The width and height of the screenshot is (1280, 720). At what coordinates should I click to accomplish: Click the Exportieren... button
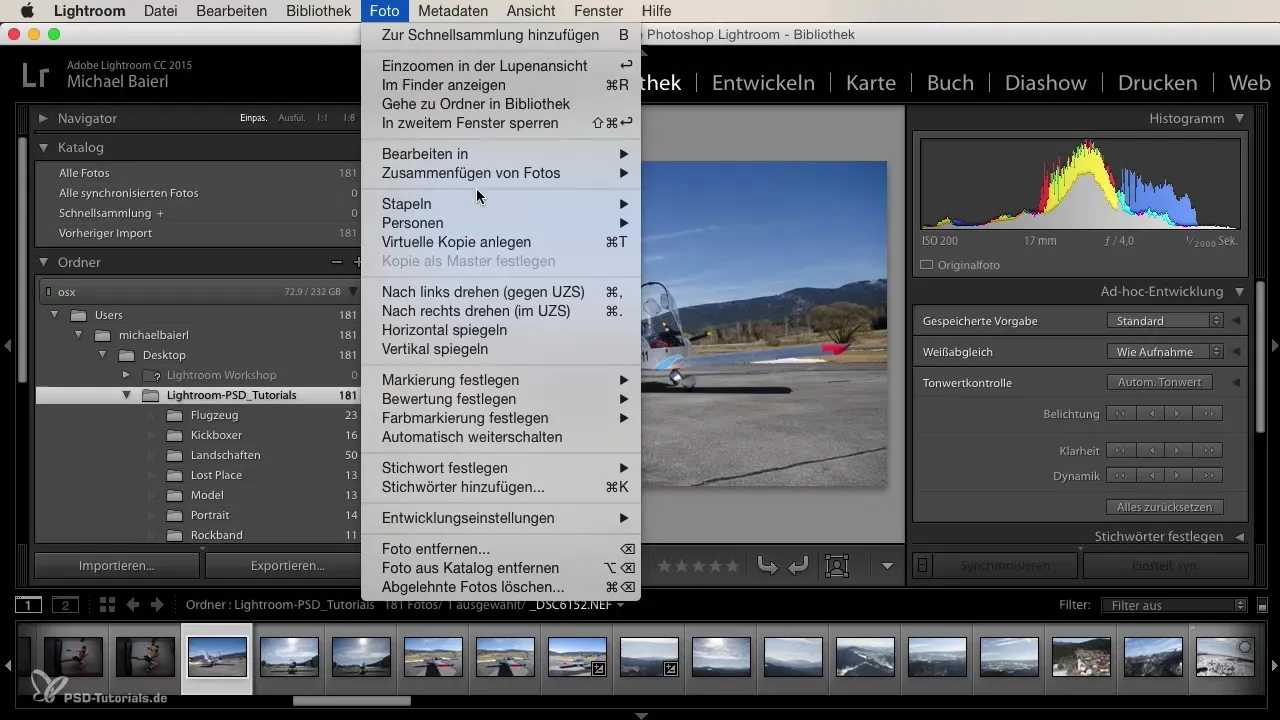pos(286,565)
